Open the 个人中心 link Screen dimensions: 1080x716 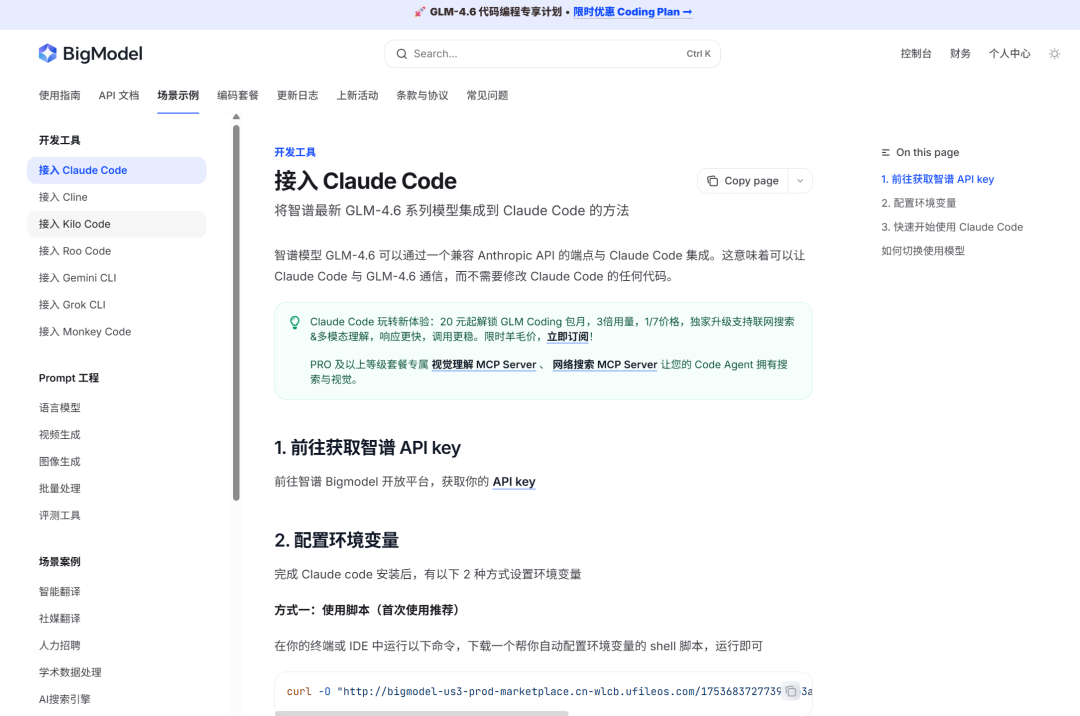pyautogui.click(x=1010, y=54)
